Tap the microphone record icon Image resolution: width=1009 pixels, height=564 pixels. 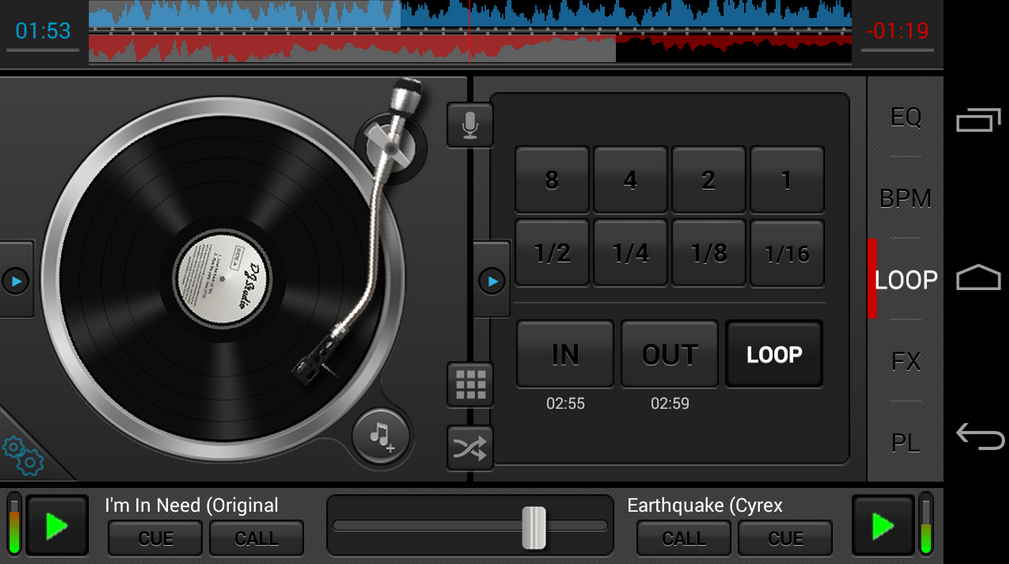point(470,125)
